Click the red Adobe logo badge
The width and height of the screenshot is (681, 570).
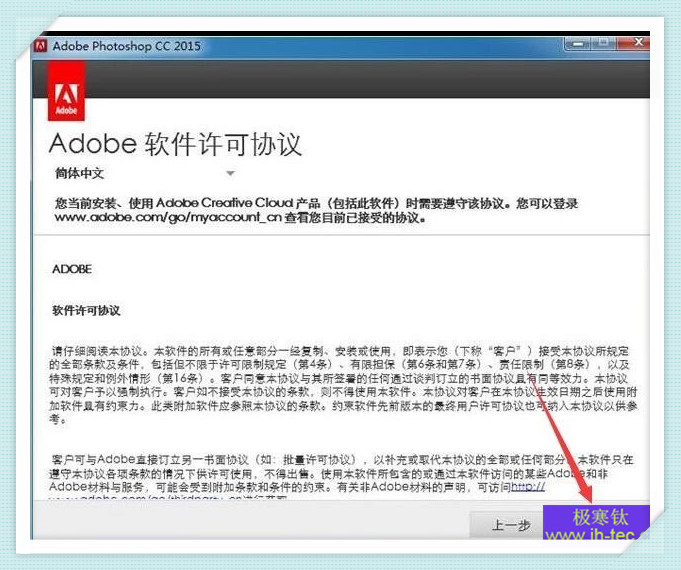point(66,90)
